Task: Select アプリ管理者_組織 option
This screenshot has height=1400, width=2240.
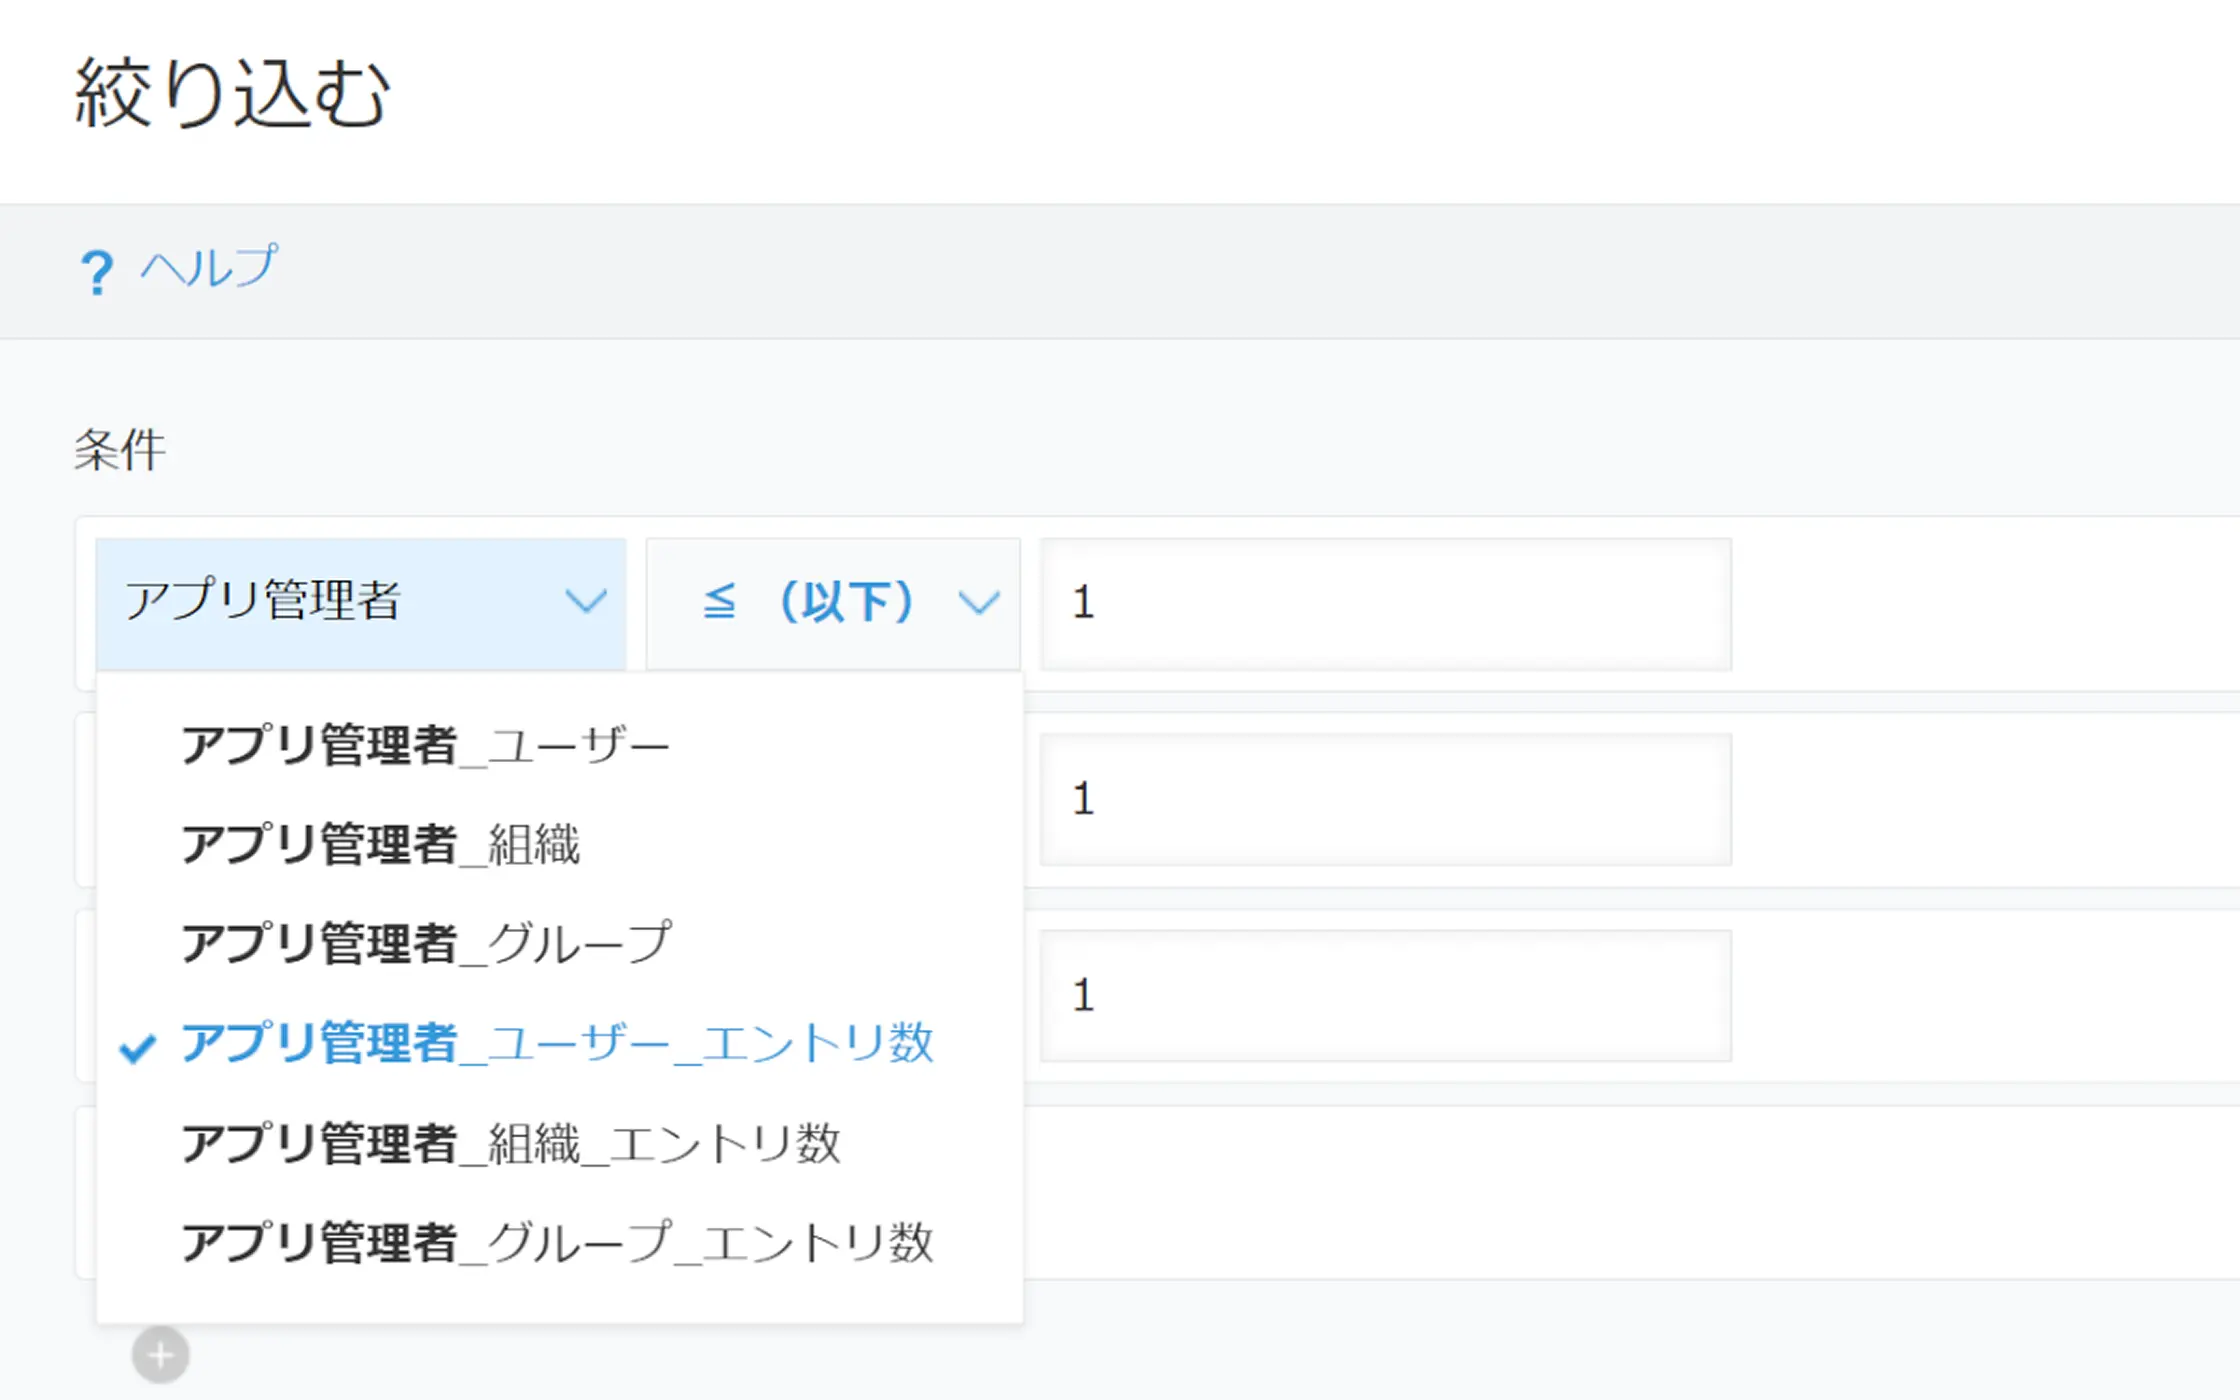Action: pyautogui.click(x=380, y=845)
